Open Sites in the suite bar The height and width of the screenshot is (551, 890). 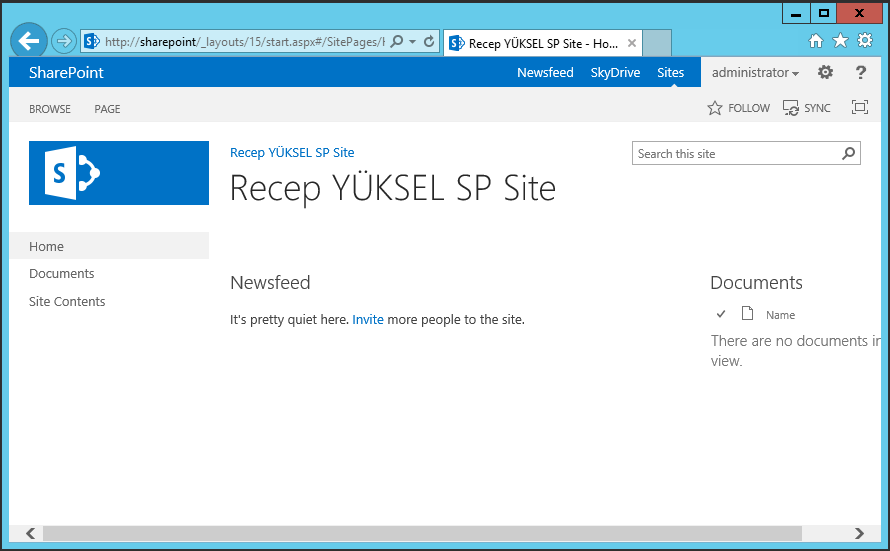pyautogui.click(x=670, y=73)
